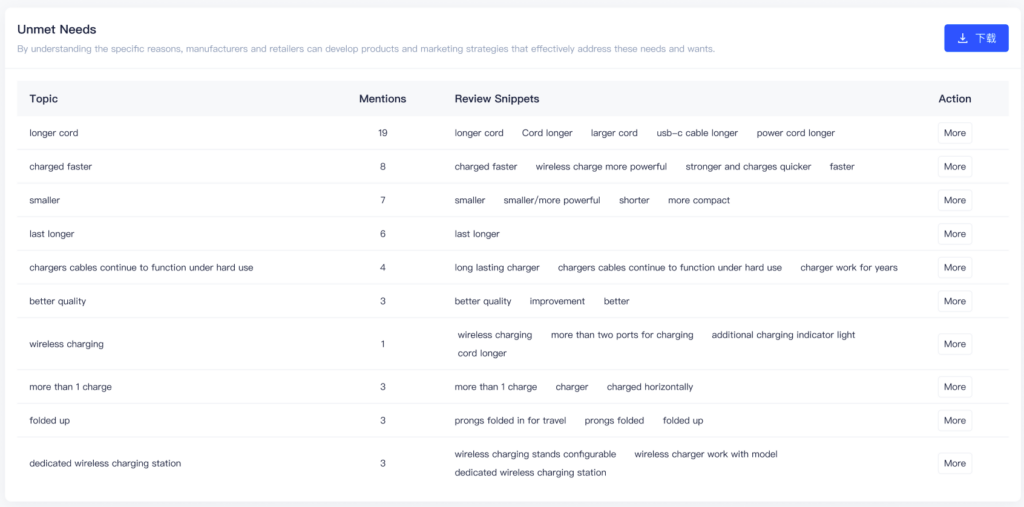Open More for charged faster row
This screenshot has width=1024, height=507.
955,167
